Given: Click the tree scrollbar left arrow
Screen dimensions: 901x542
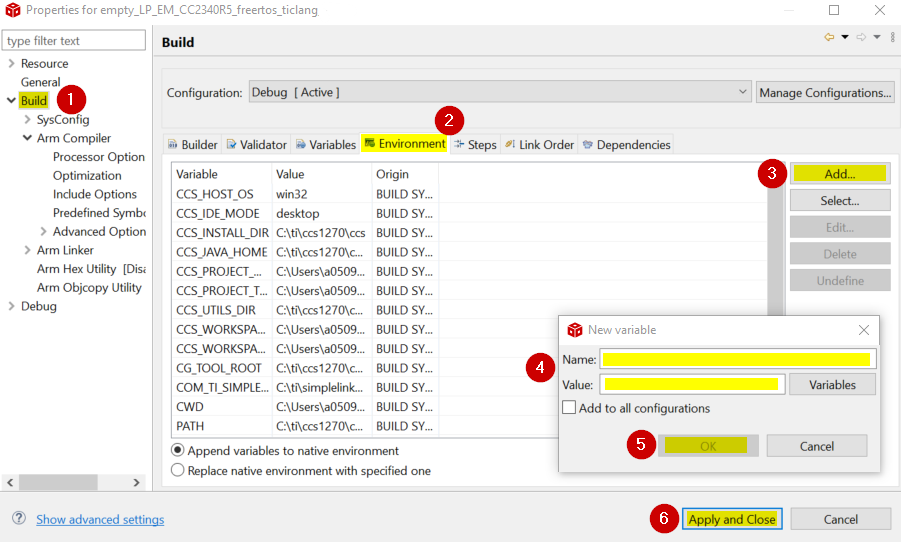Looking at the screenshot, I should coord(10,482).
